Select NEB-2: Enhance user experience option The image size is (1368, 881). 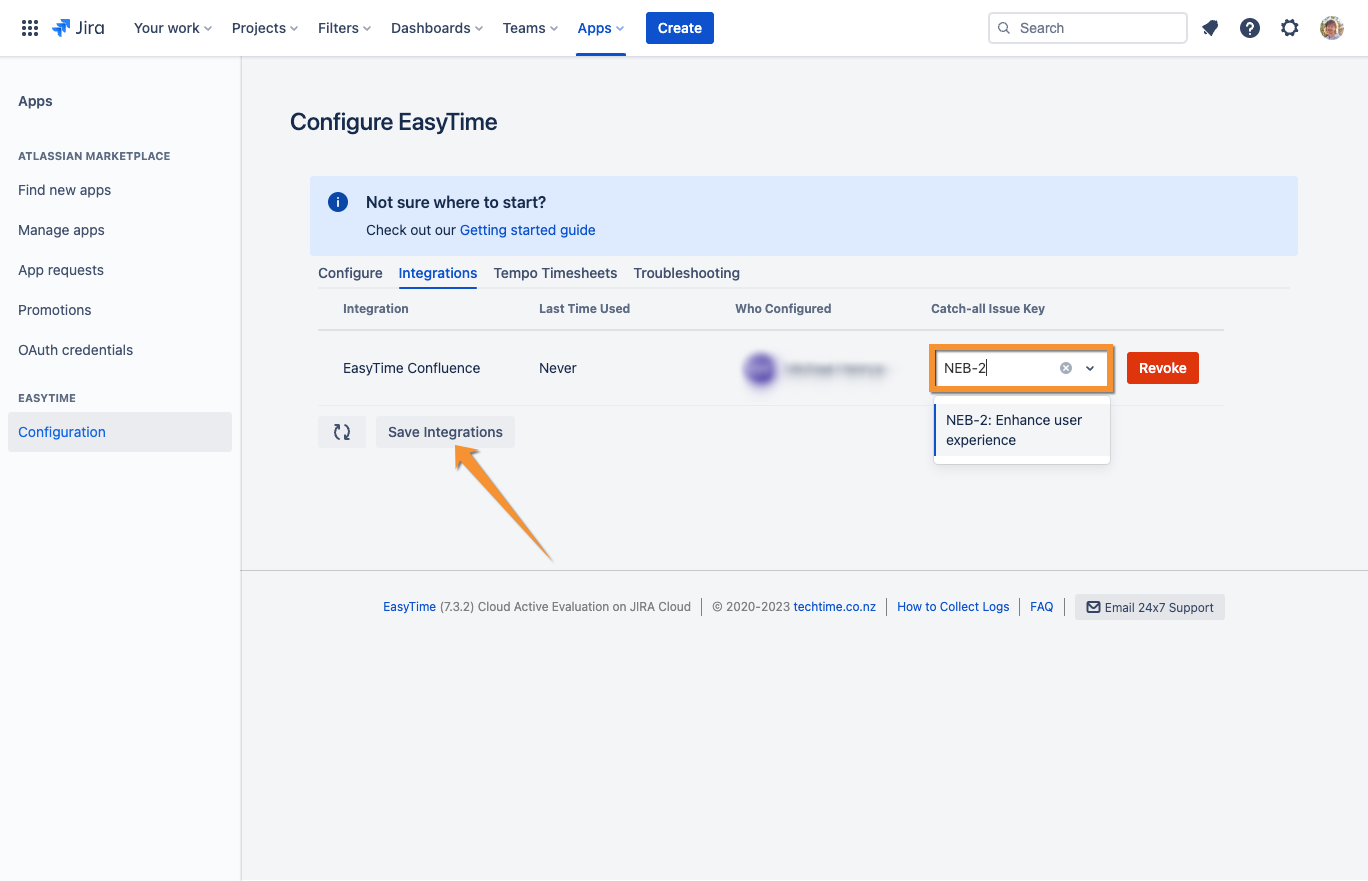[x=1021, y=430]
